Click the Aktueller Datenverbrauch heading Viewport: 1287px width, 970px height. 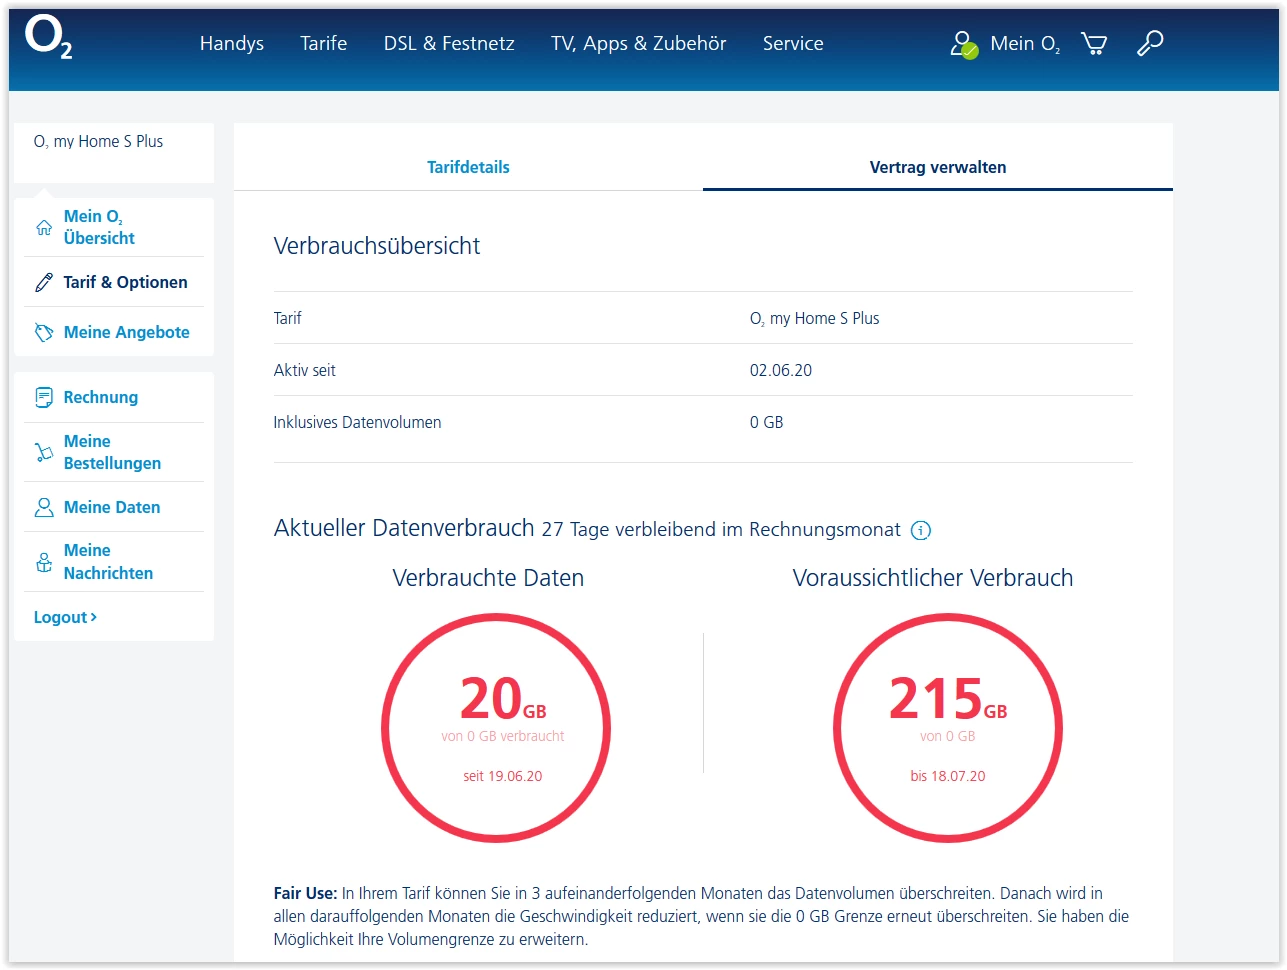click(x=404, y=528)
